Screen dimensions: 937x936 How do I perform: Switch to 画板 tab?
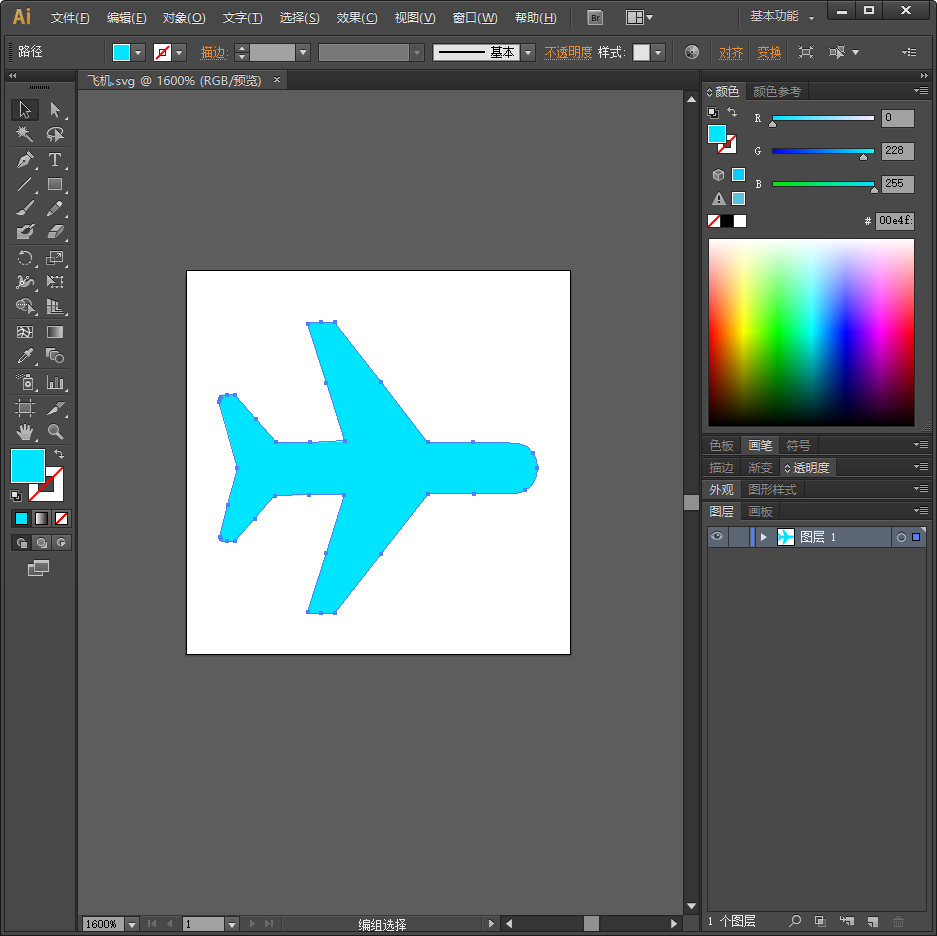coord(760,512)
